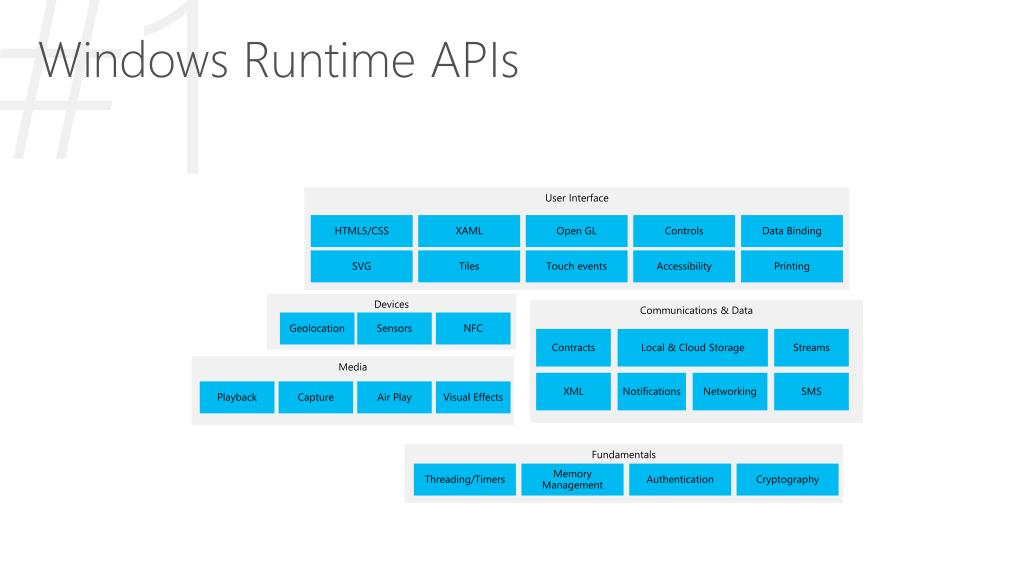Select the SVG box
The width and height of the screenshot is (1023, 575).
(361, 266)
